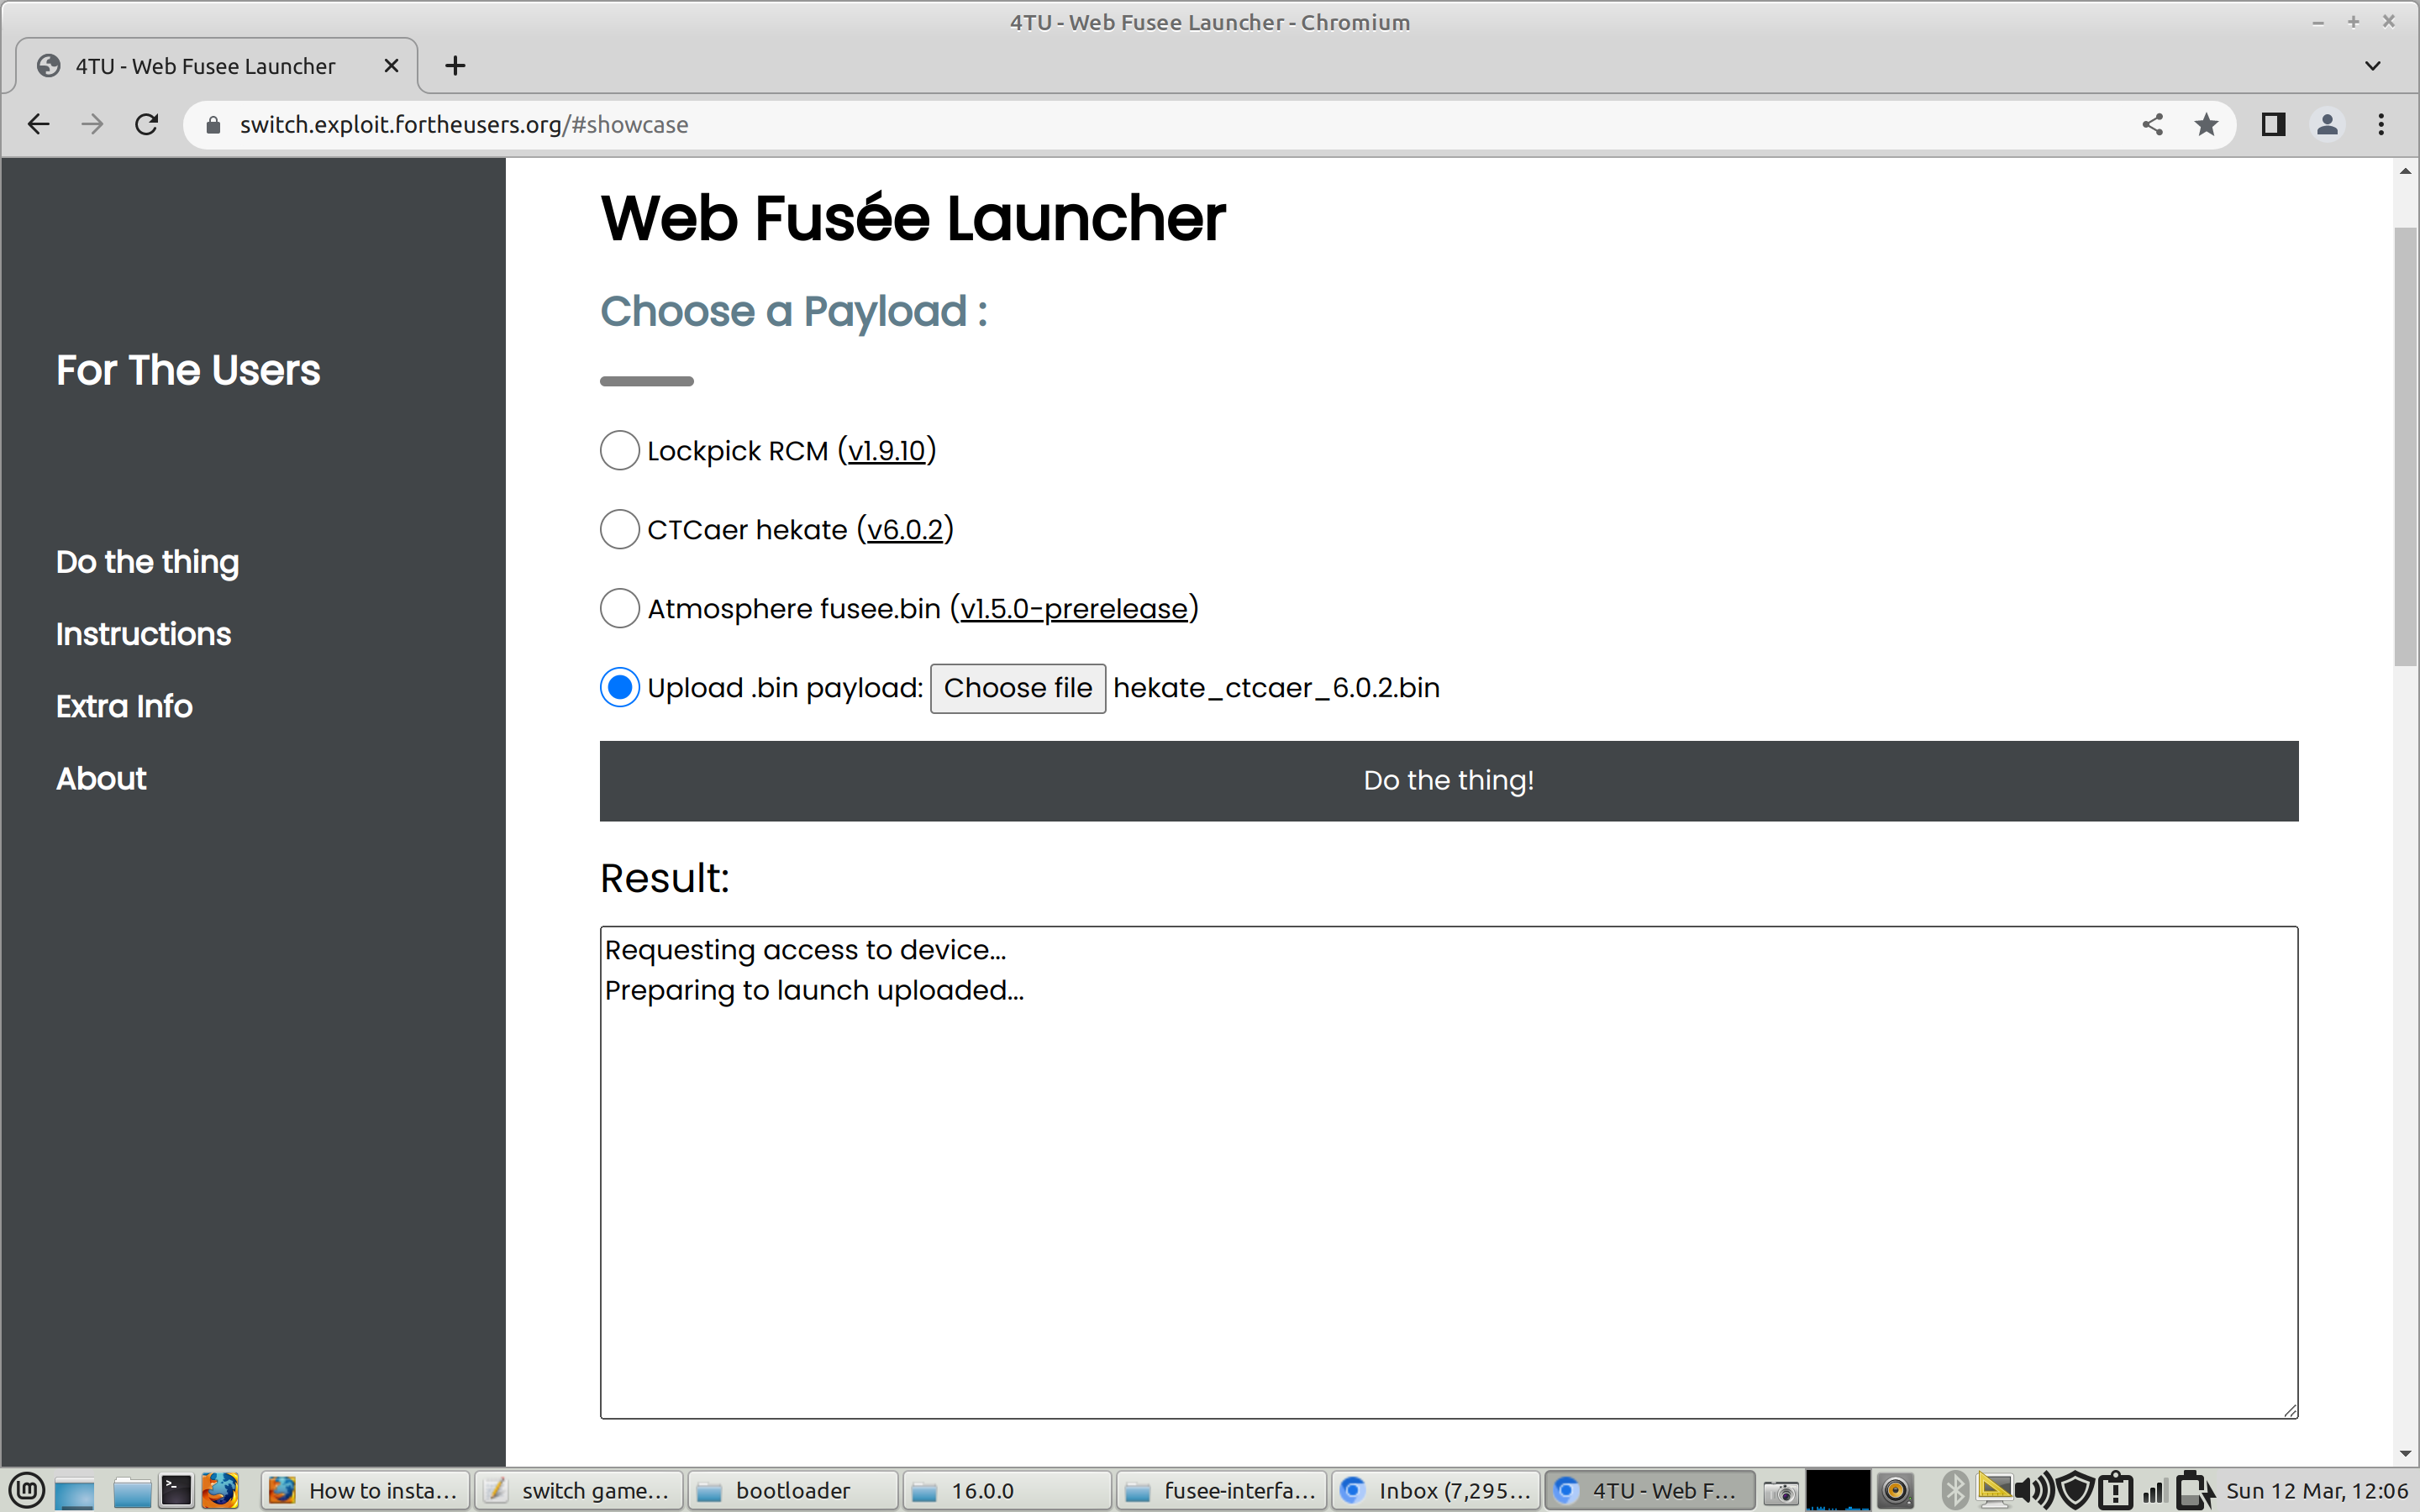The width and height of the screenshot is (2420, 1512).
Task: Open the browser side panel
Action: pos(2273,124)
